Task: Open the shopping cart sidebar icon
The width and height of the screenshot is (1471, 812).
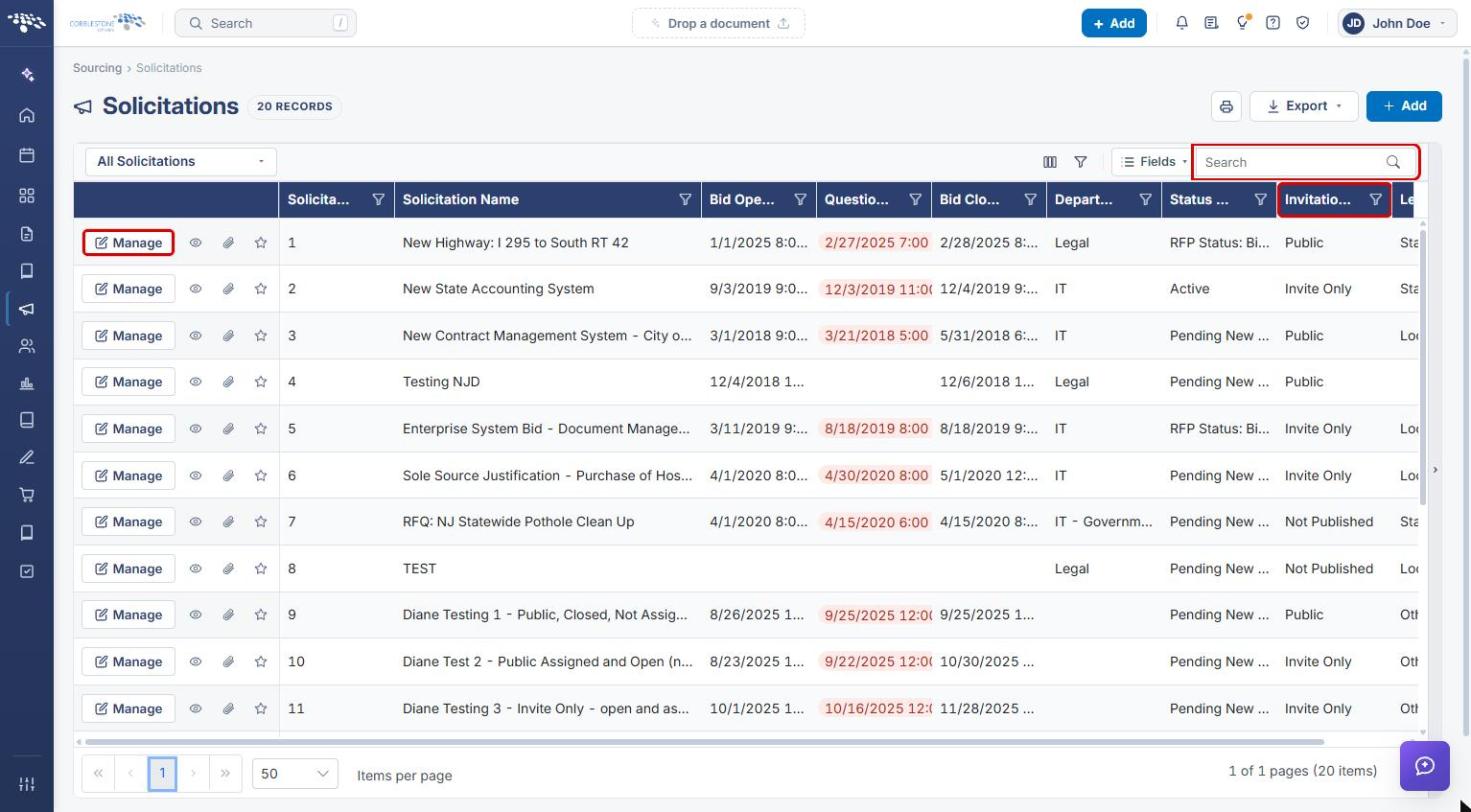Action: coord(27,494)
